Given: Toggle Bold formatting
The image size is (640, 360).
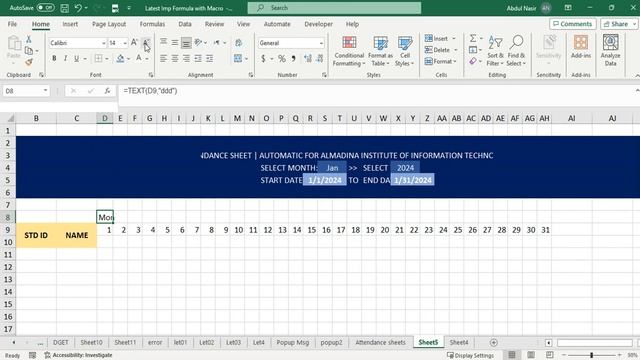Looking at the screenshot, I should (x=54, y=58).
